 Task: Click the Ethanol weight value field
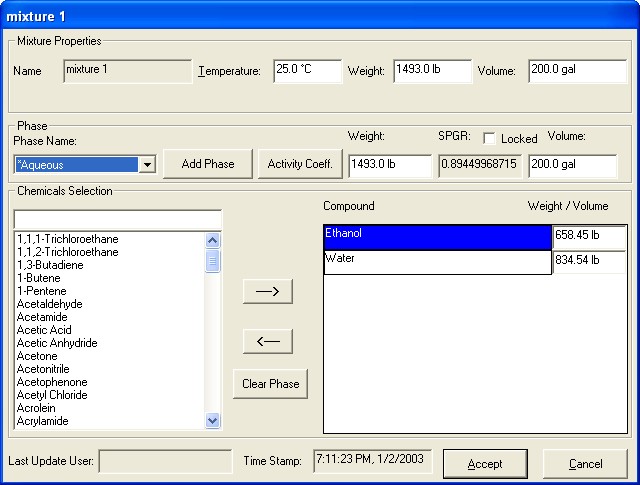pyautogui.click(x=589, y=236)
